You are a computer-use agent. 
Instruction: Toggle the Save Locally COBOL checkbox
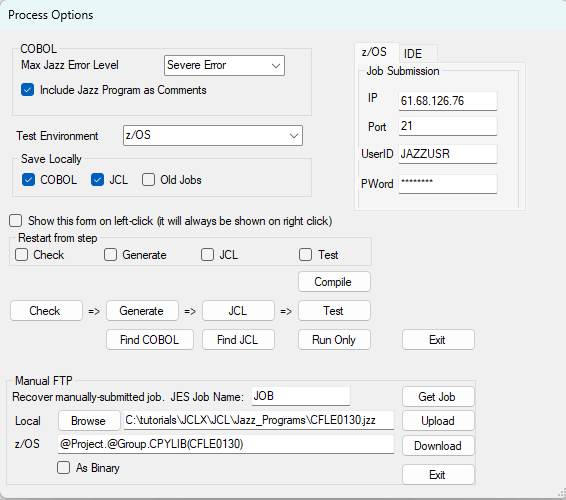pos(28,179)
